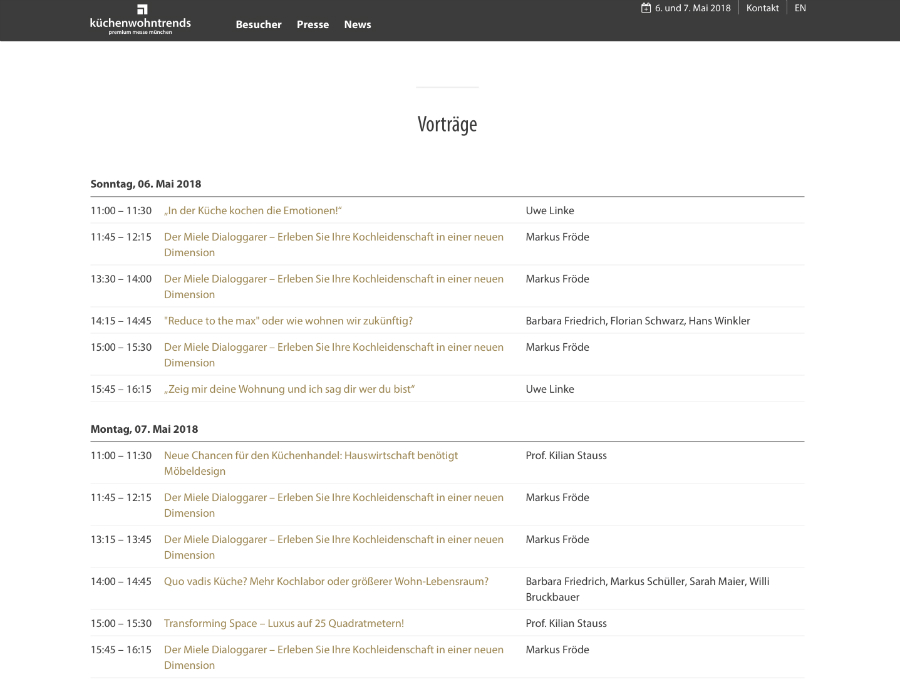This screenshot has width=900, height=699.
Task: Click 'Markus Fröde' in Monday's 13:15 row
Action: pyautogui.click(x=557, y=539)
